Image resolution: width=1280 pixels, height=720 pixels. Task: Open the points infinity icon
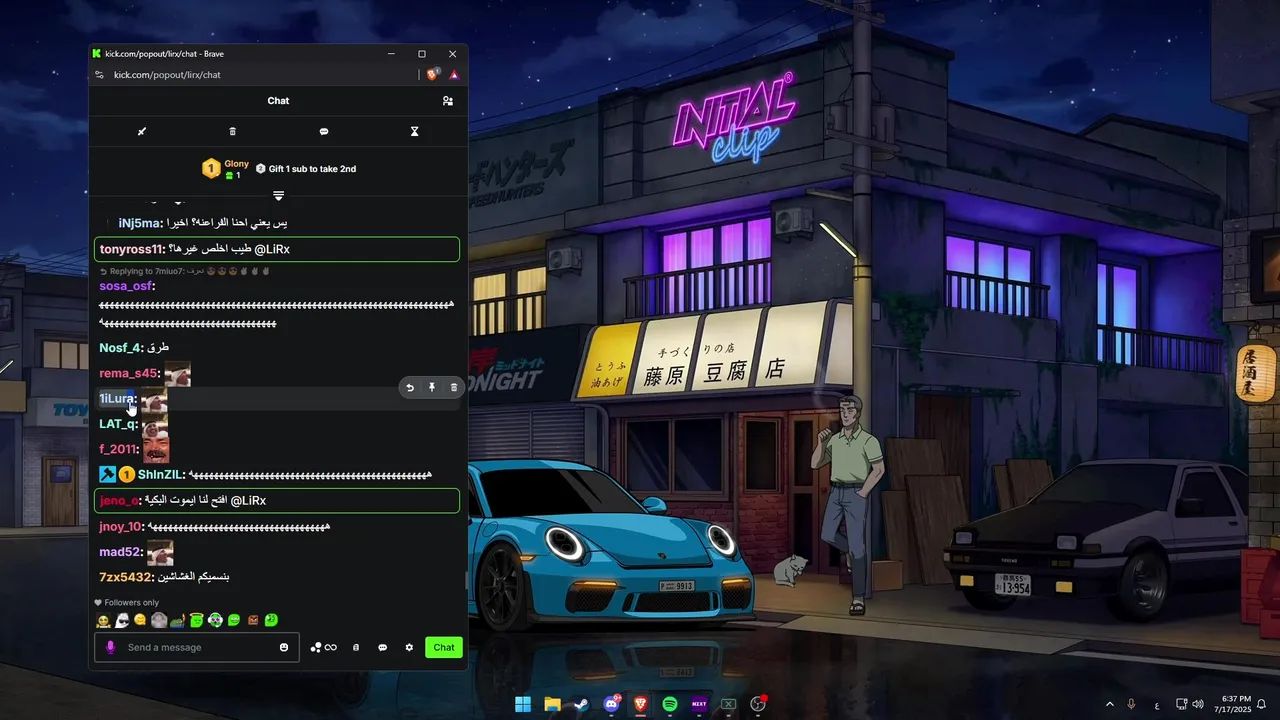(323, 647)
